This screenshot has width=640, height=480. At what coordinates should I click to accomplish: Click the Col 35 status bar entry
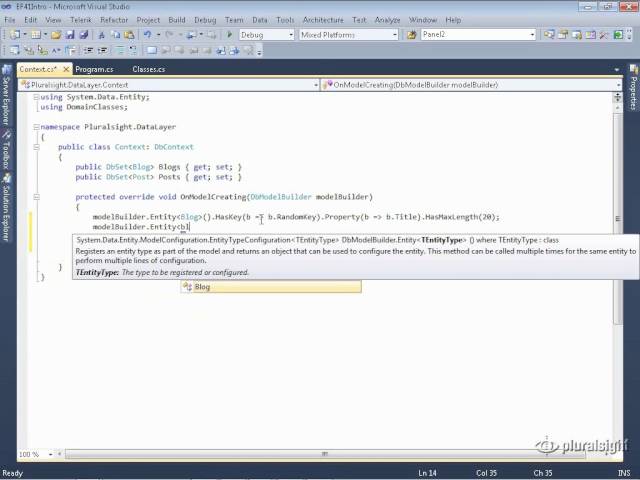point(486,473)
